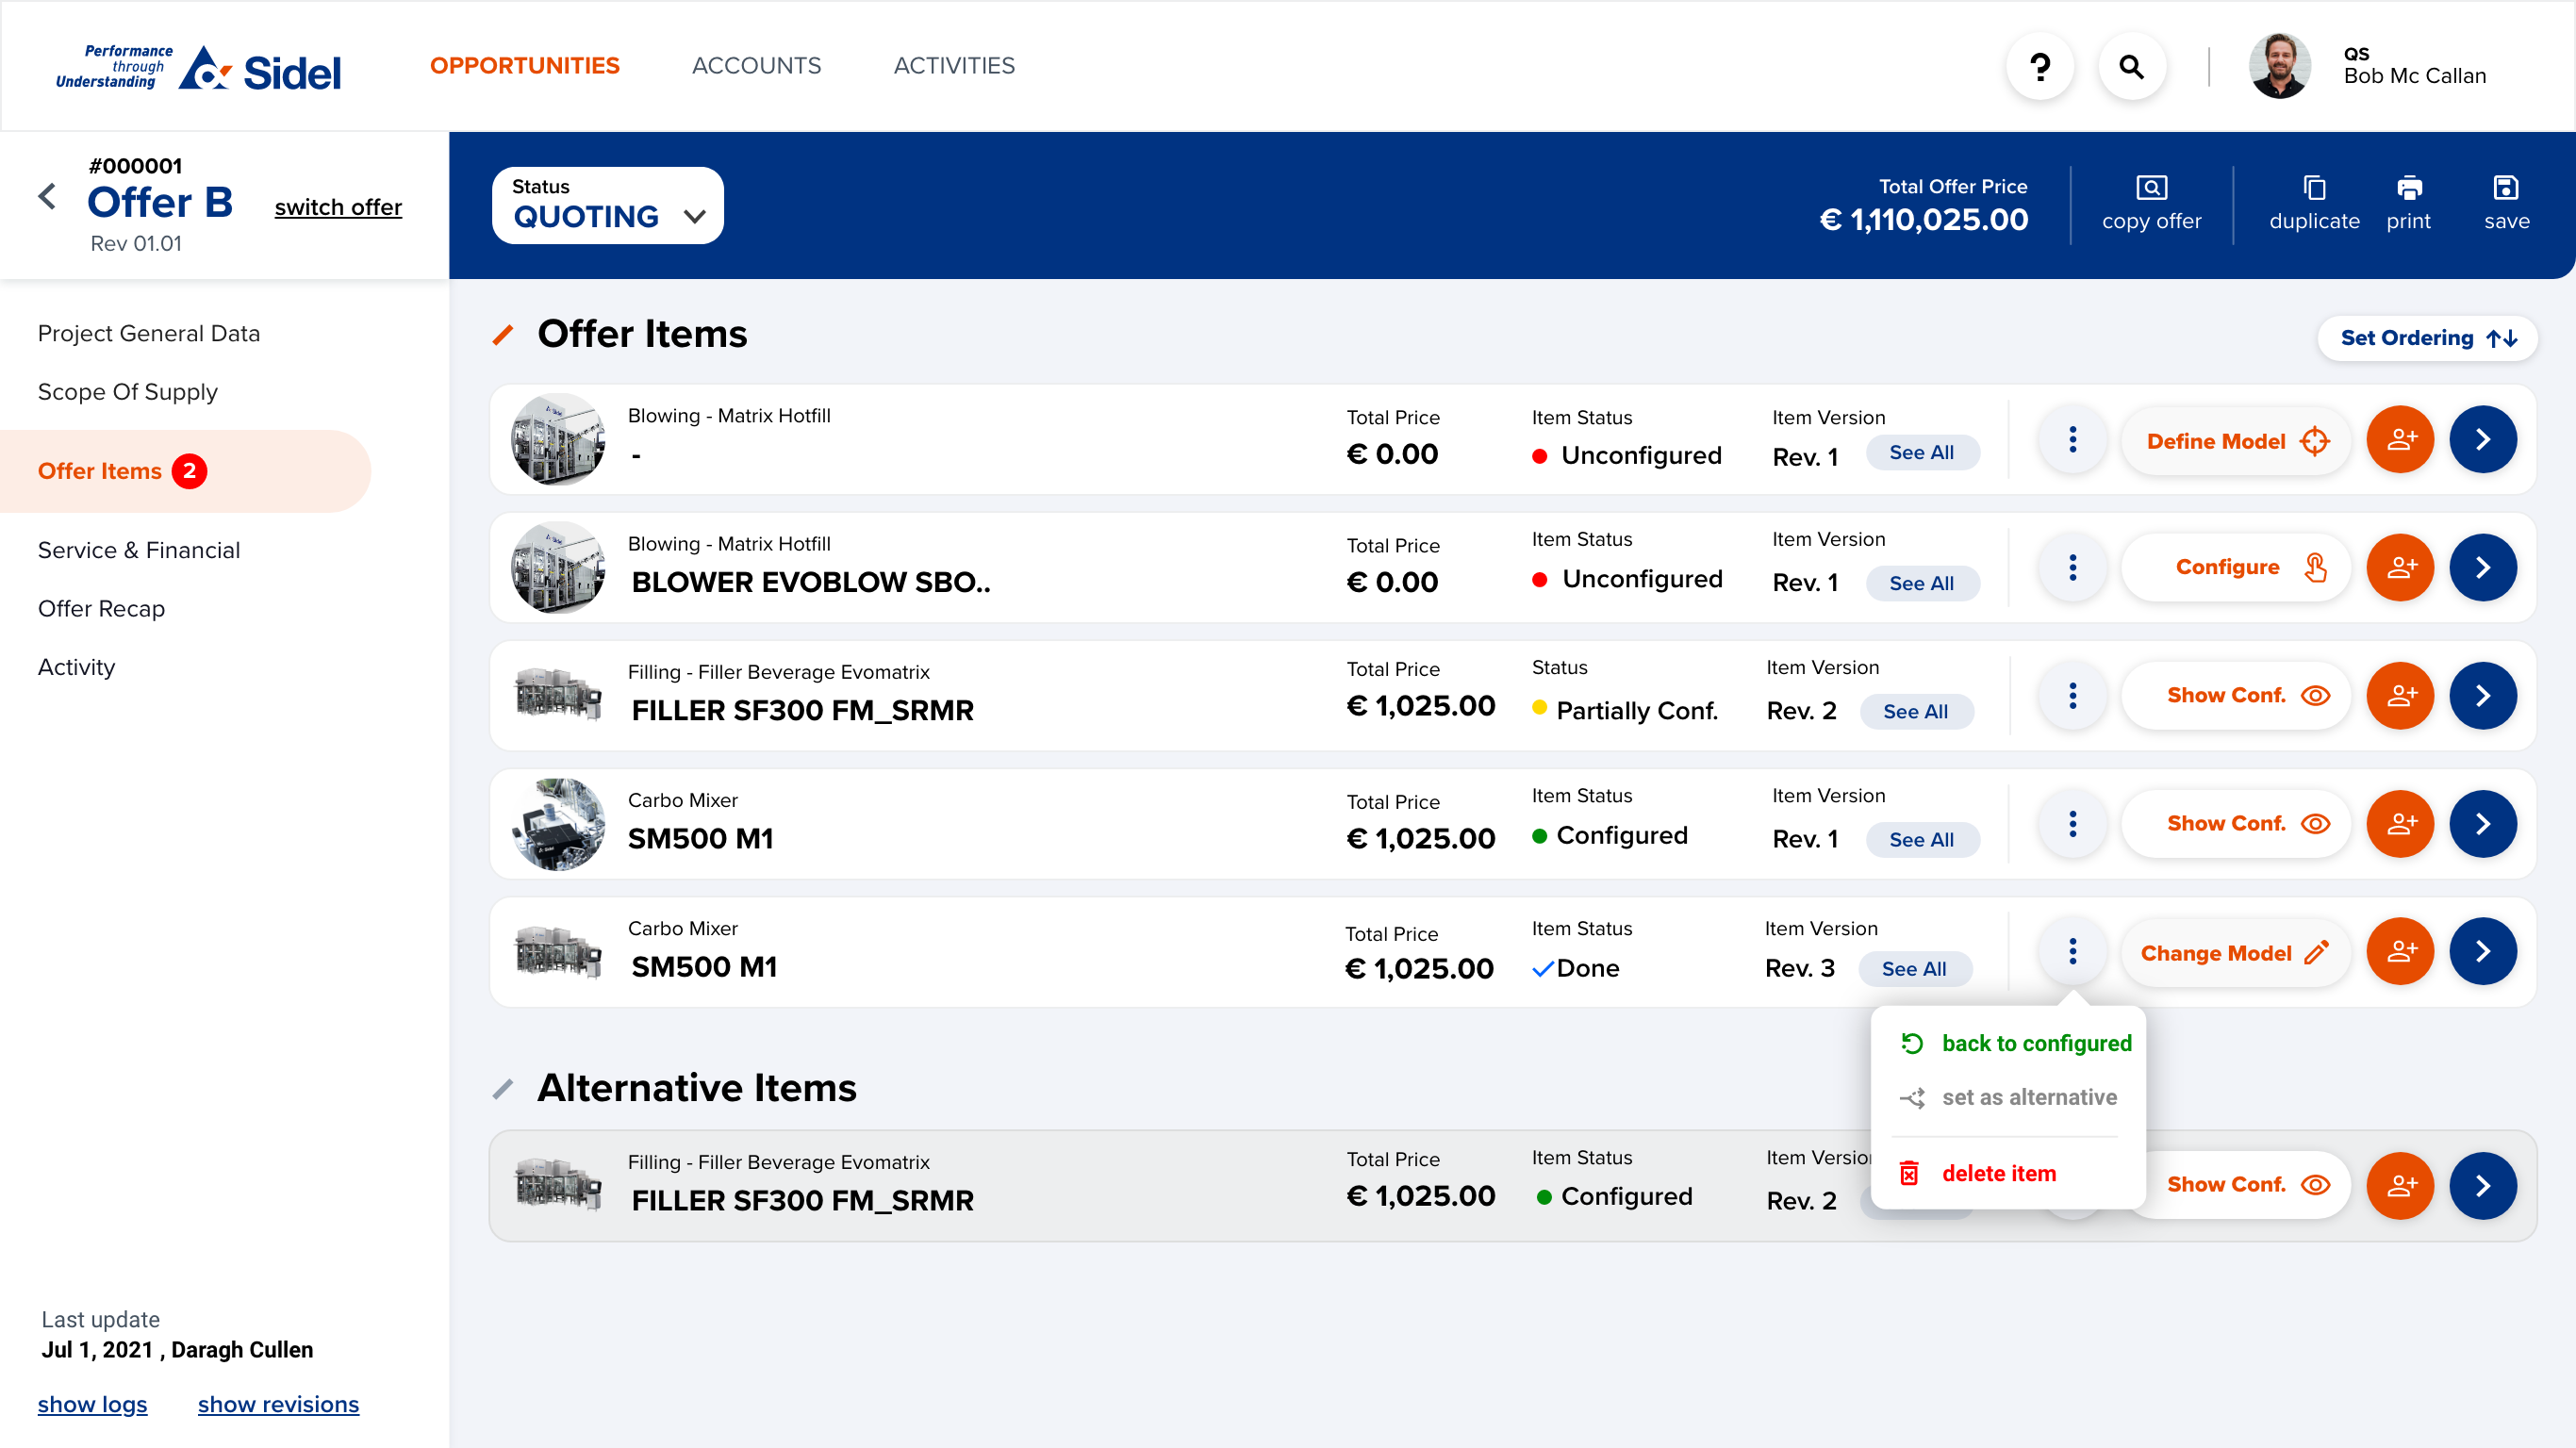The width and height of the screenshot is (2576, 1448).
Task: Click the copy offer icon
Action: tap(2151, 204)
